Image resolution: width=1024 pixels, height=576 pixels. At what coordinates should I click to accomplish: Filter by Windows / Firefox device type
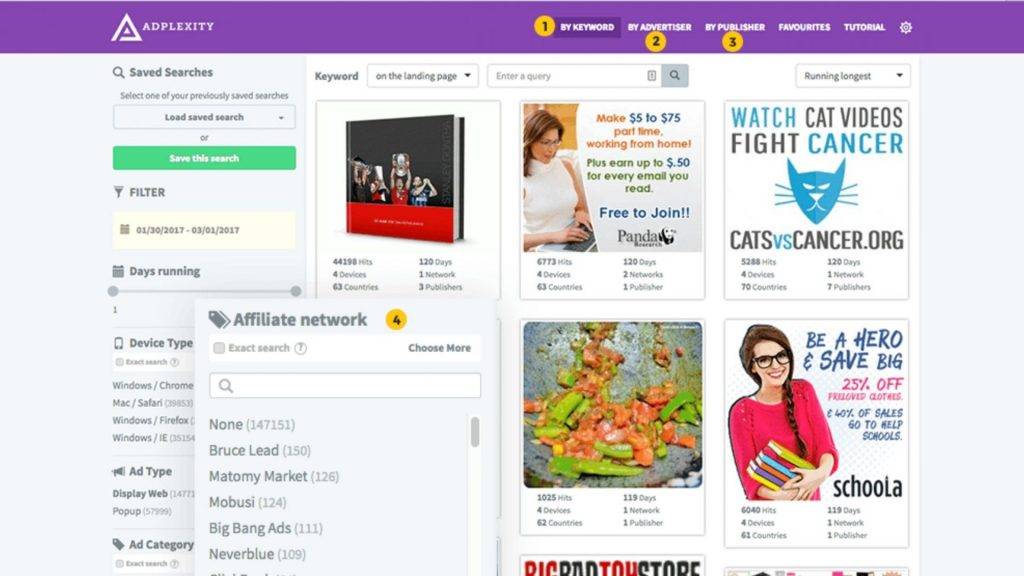point(153,421)
